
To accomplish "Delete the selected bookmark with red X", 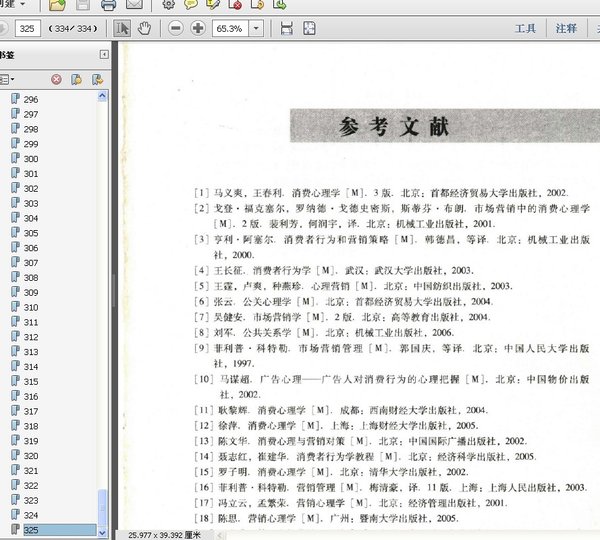I will [x=56, y=79].
